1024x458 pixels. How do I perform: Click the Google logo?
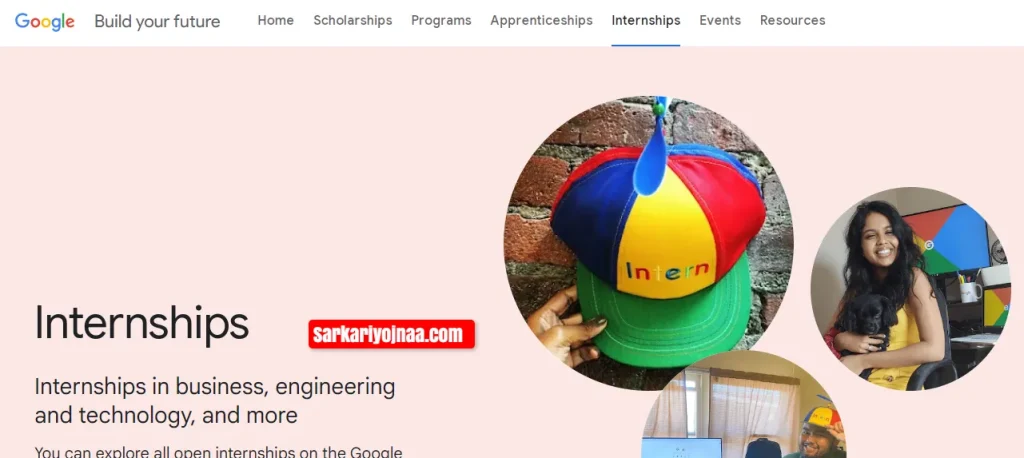(44, 21)
